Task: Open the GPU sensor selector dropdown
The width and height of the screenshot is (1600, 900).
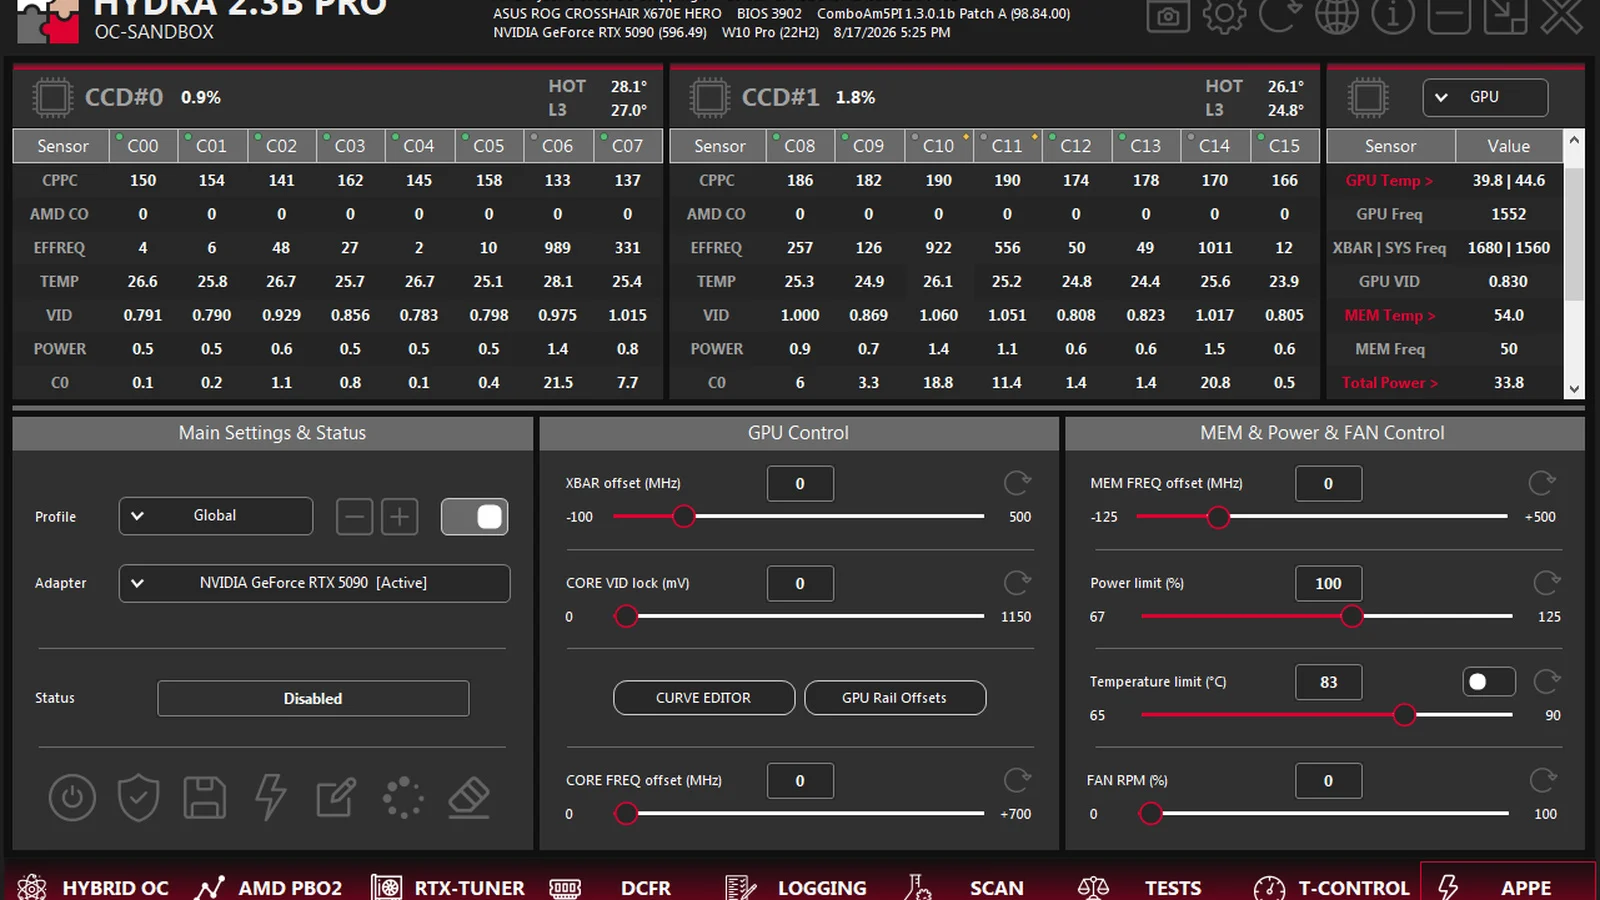Action: 1485,97
